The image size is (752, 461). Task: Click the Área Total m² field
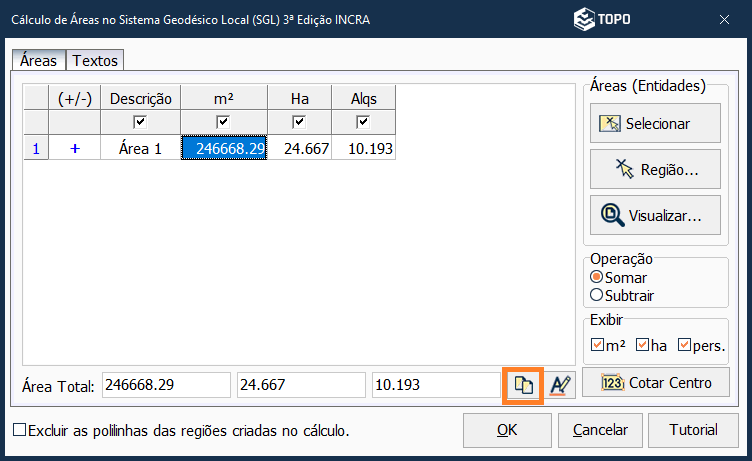coord(166,385)
